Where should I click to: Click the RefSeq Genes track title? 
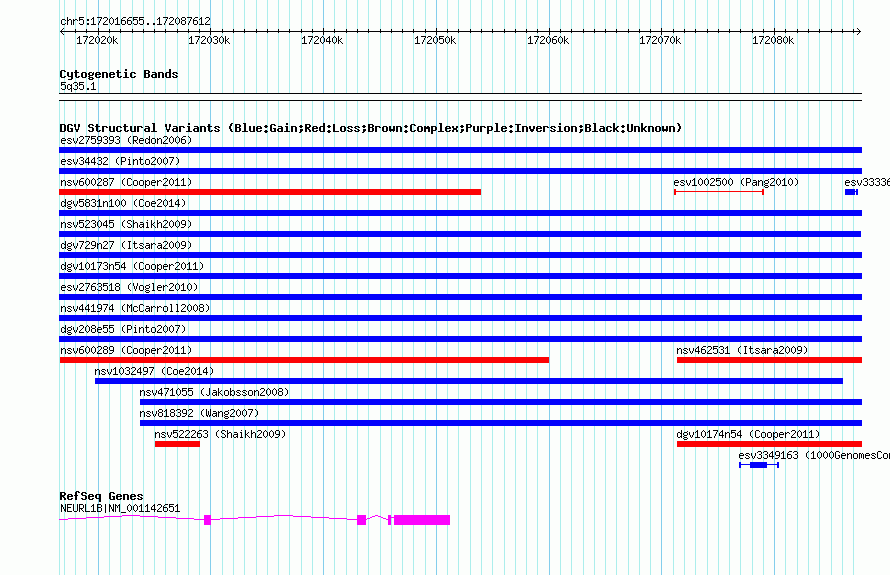[101, 496]
